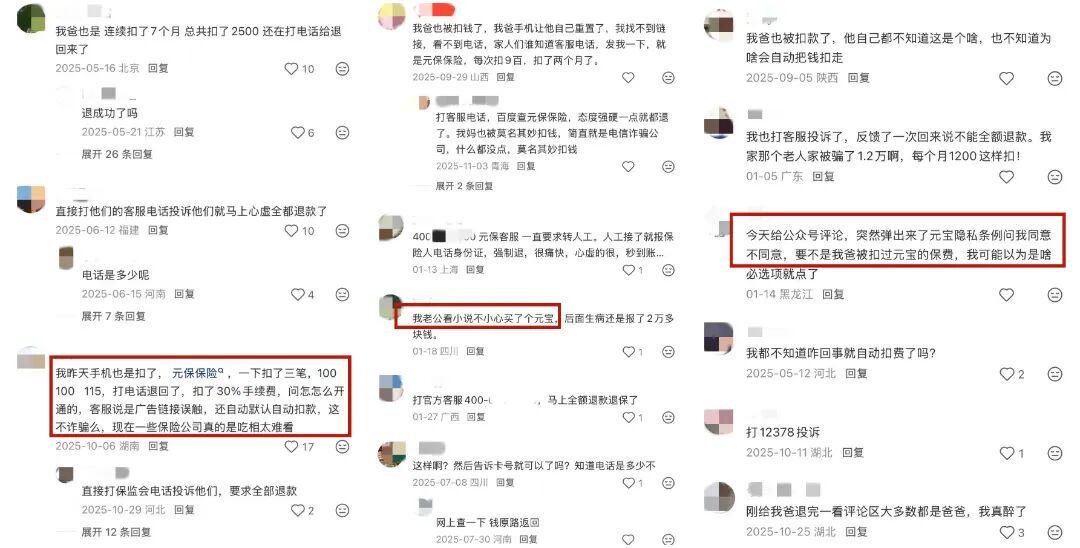Expand 展开 26 条回复
Screen dimensions: 1080x548
117,154
